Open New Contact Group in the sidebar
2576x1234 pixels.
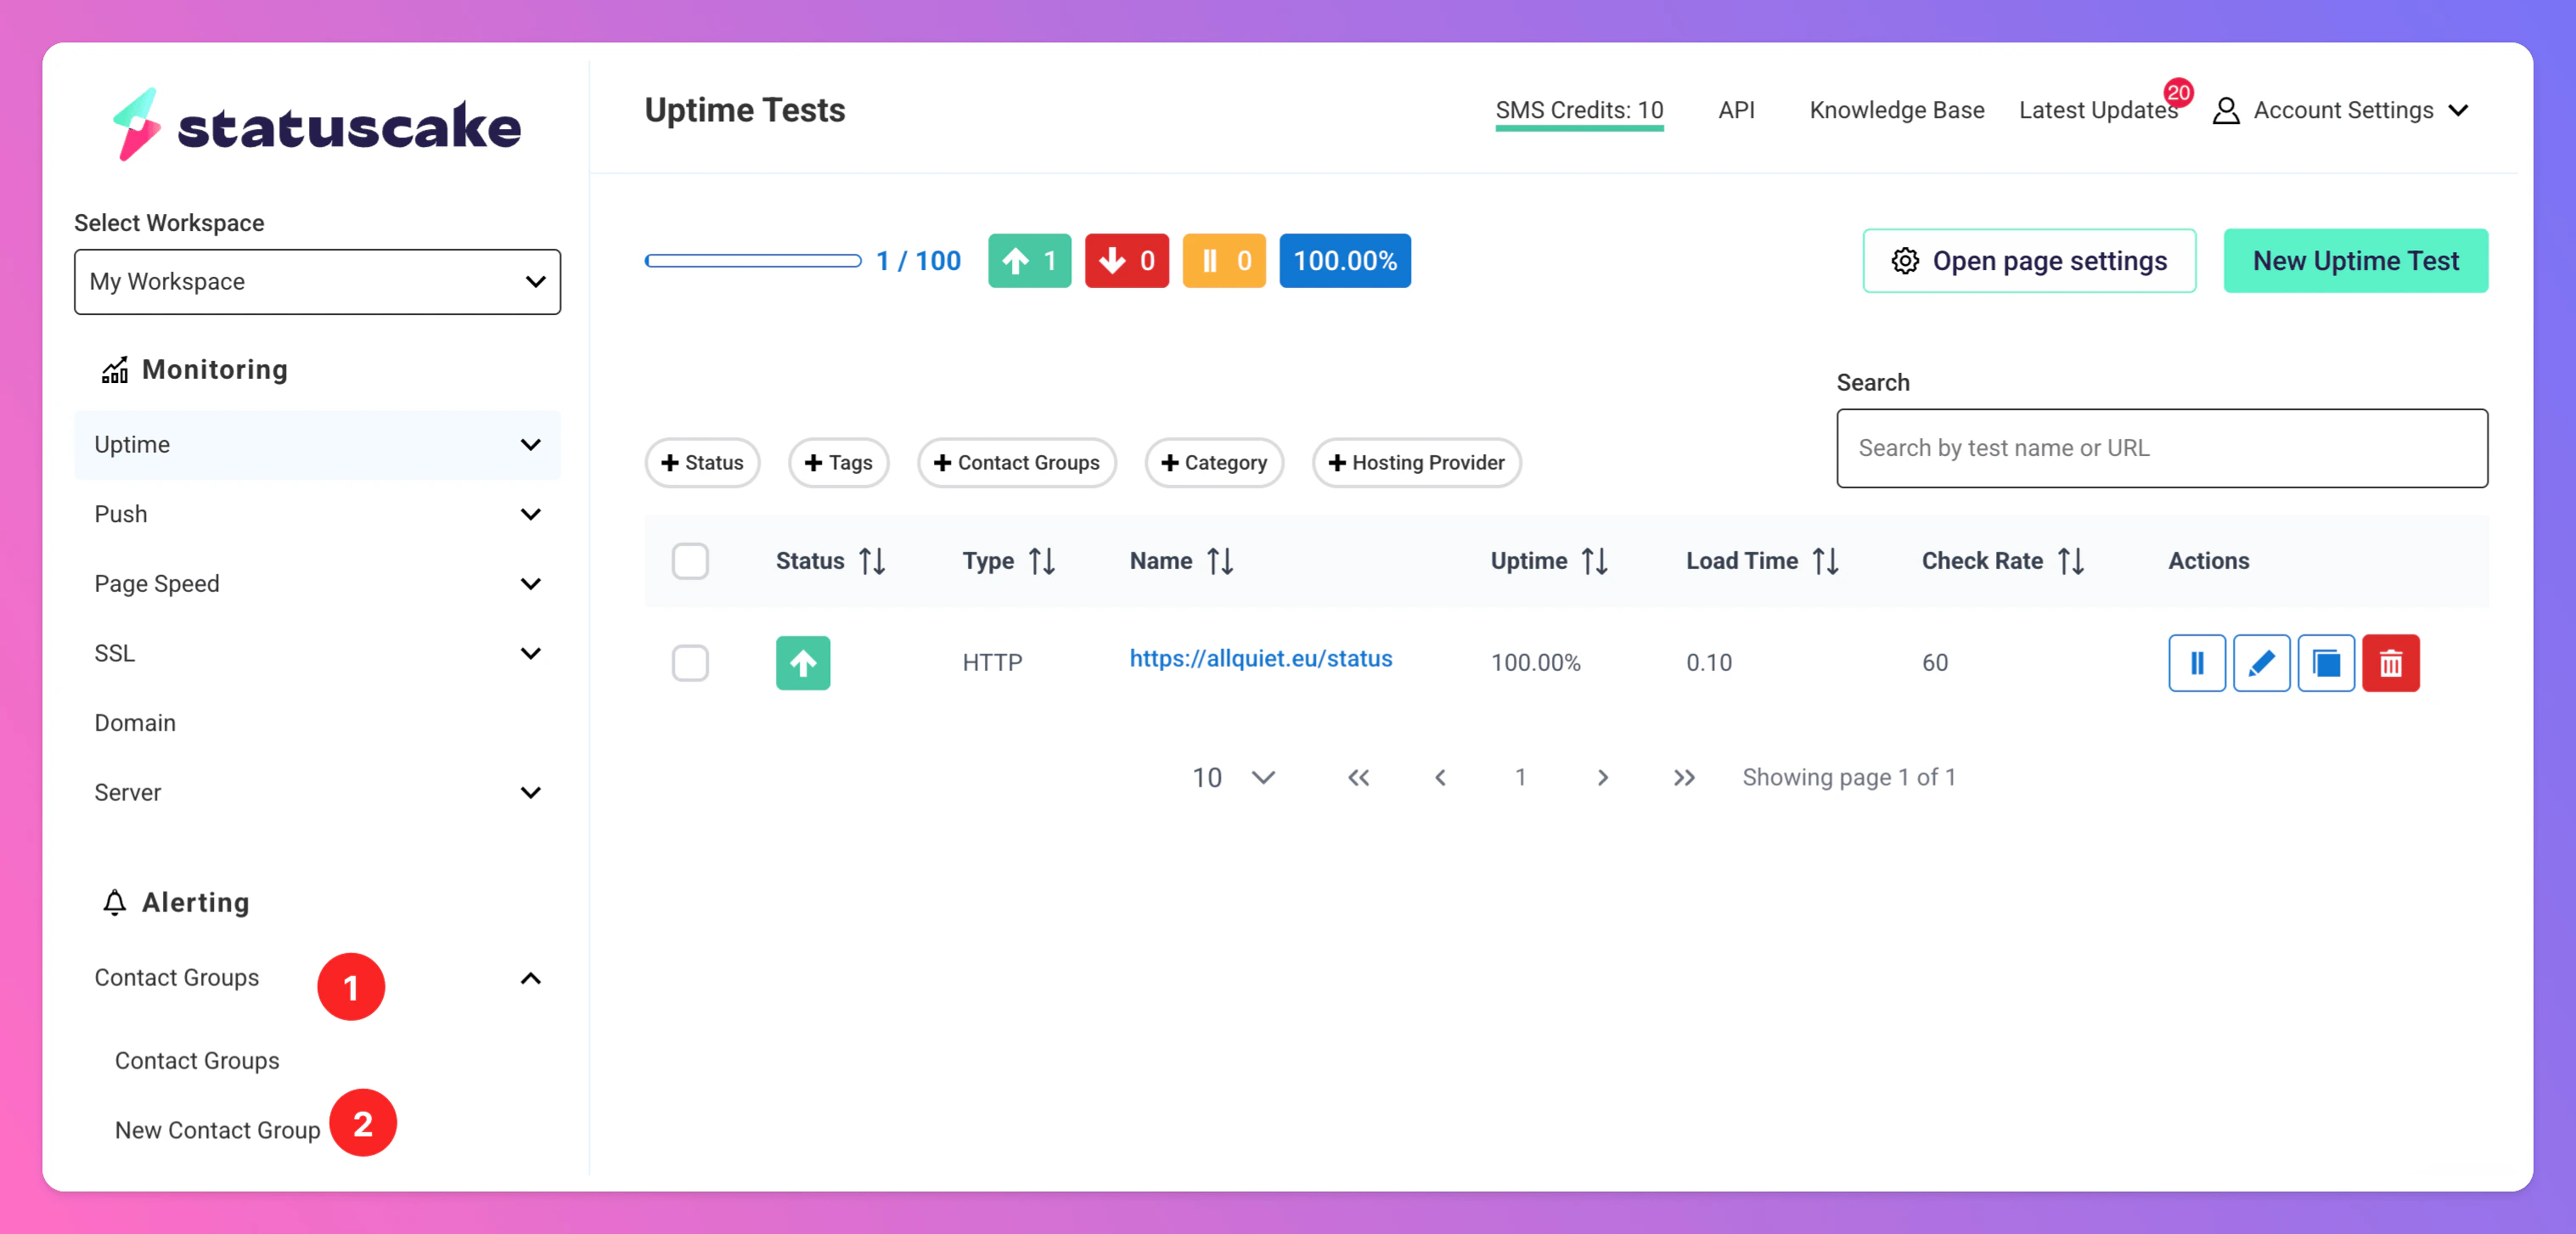[217, 1130]
